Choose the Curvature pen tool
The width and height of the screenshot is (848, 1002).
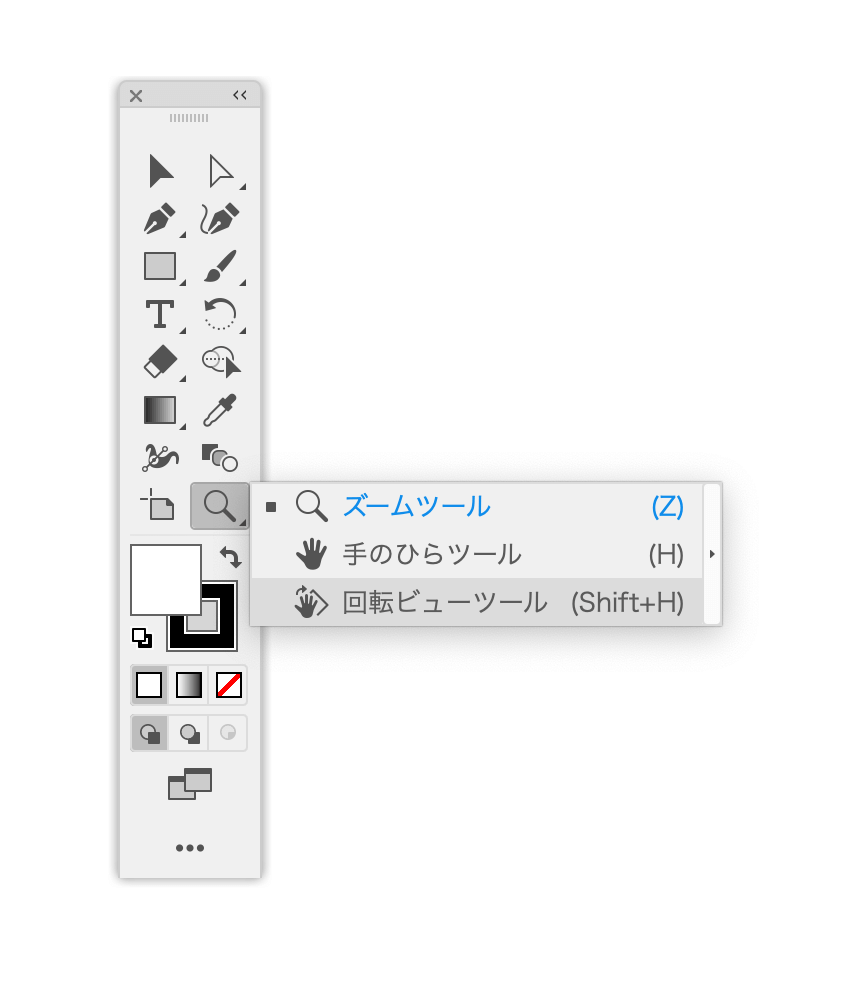click(x=220, y=219)
